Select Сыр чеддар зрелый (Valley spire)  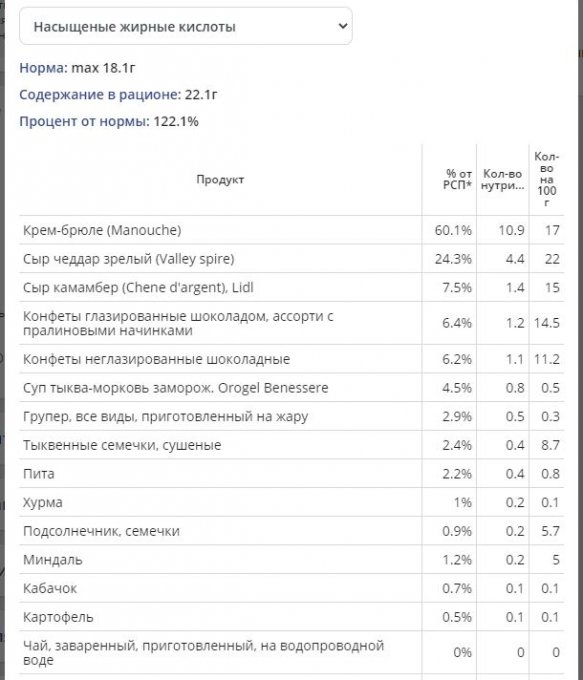pyautogui.click(x=292, y=258)
